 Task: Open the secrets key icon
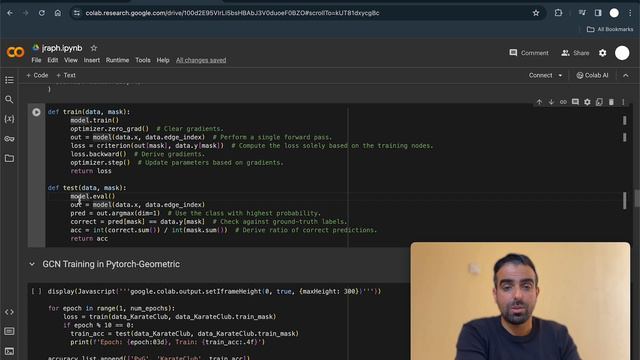9,139
